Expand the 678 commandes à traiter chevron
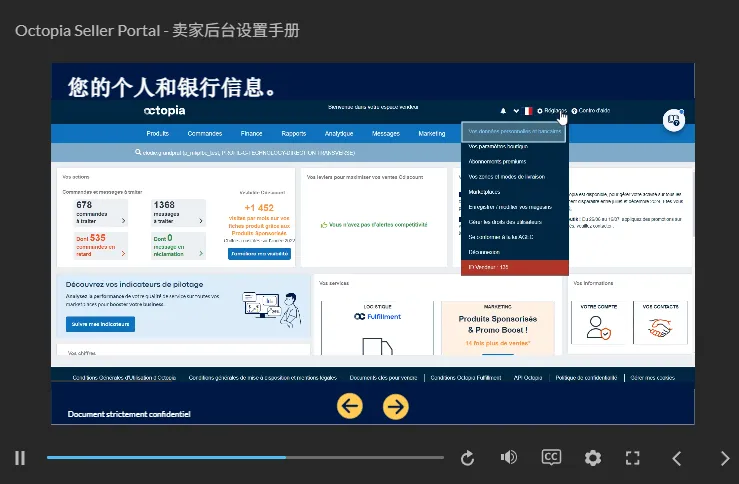This screenshot has width=739, height=484. tap(123, 221)
